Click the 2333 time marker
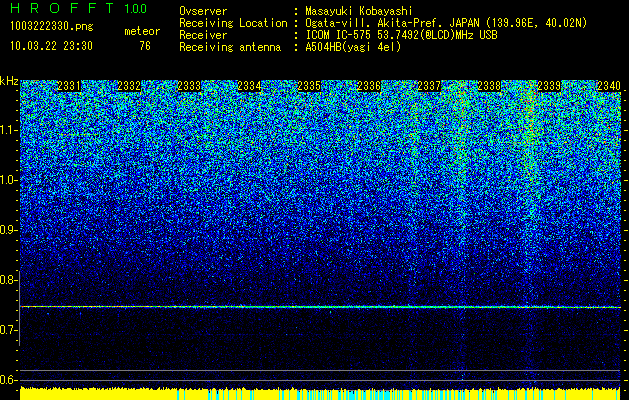 [189, 86]
